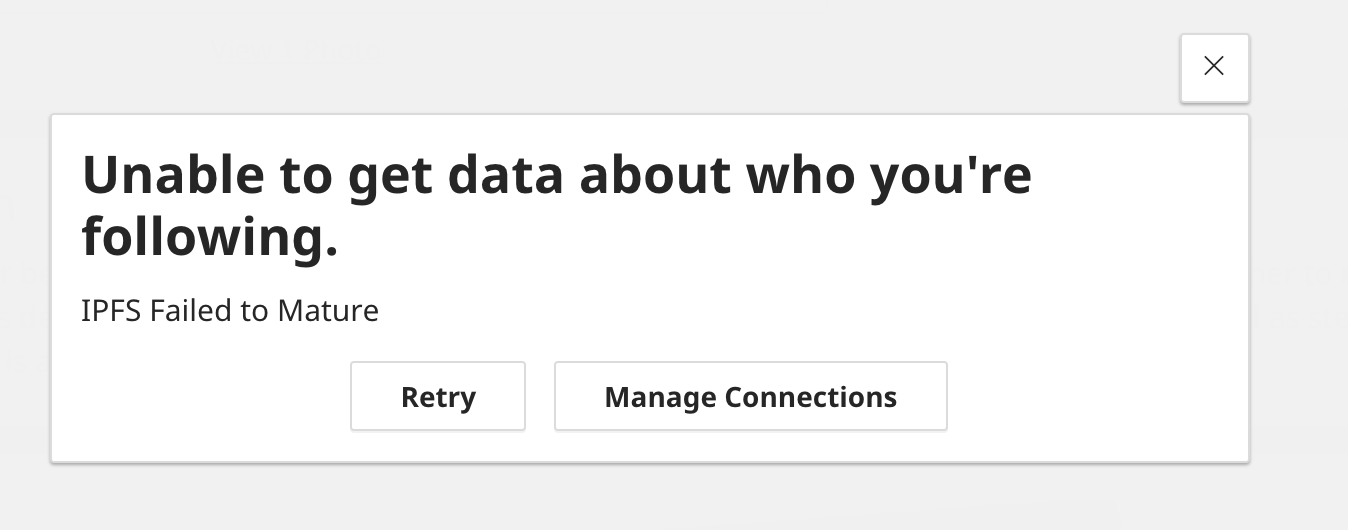Click the faint blurred text behind the overlay
1348x530 pixels.
[x=296, y=50]
